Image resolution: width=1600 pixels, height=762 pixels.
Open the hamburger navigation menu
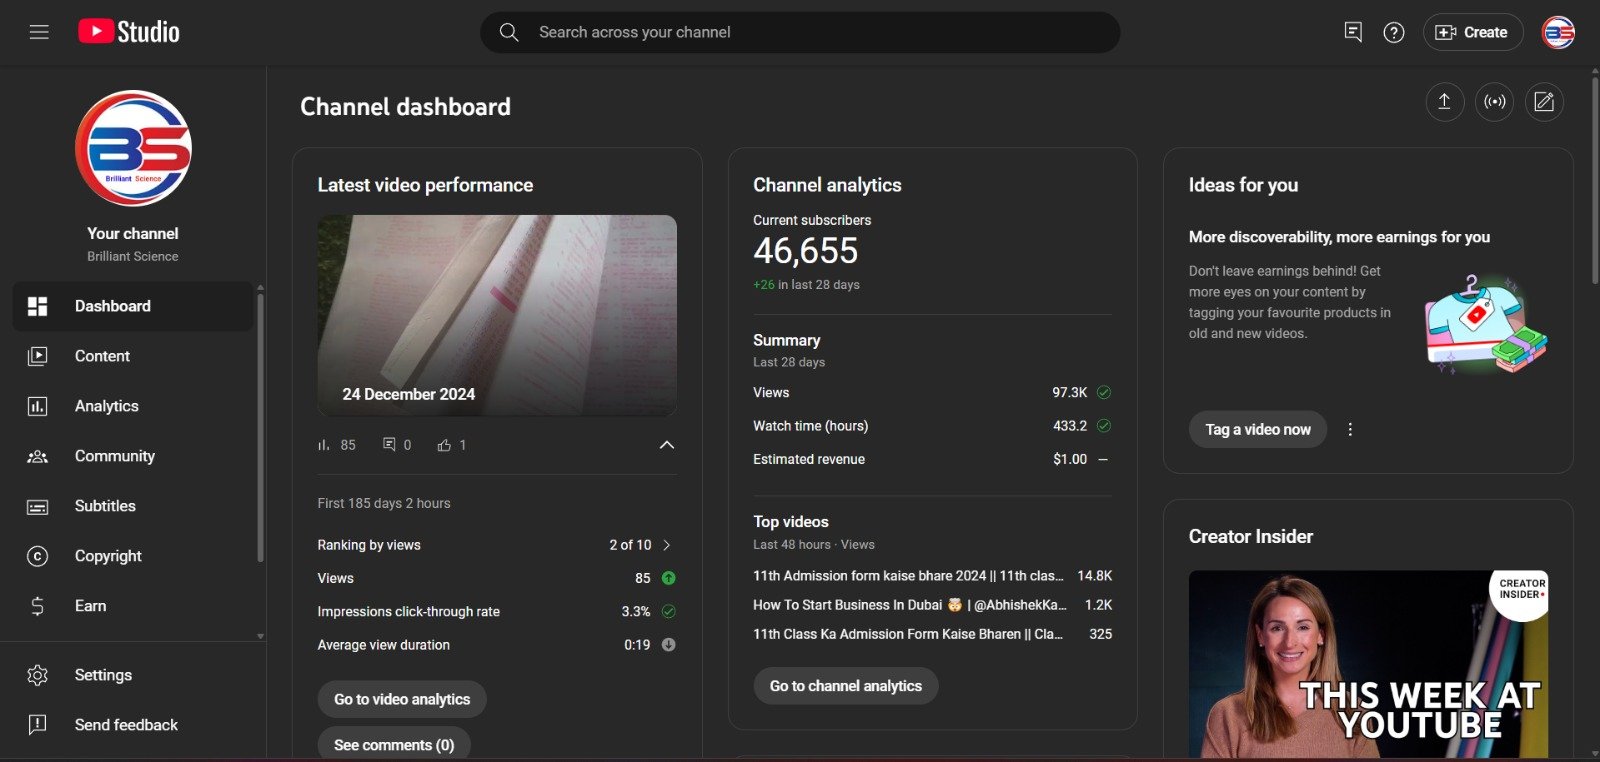pos(39,32)
